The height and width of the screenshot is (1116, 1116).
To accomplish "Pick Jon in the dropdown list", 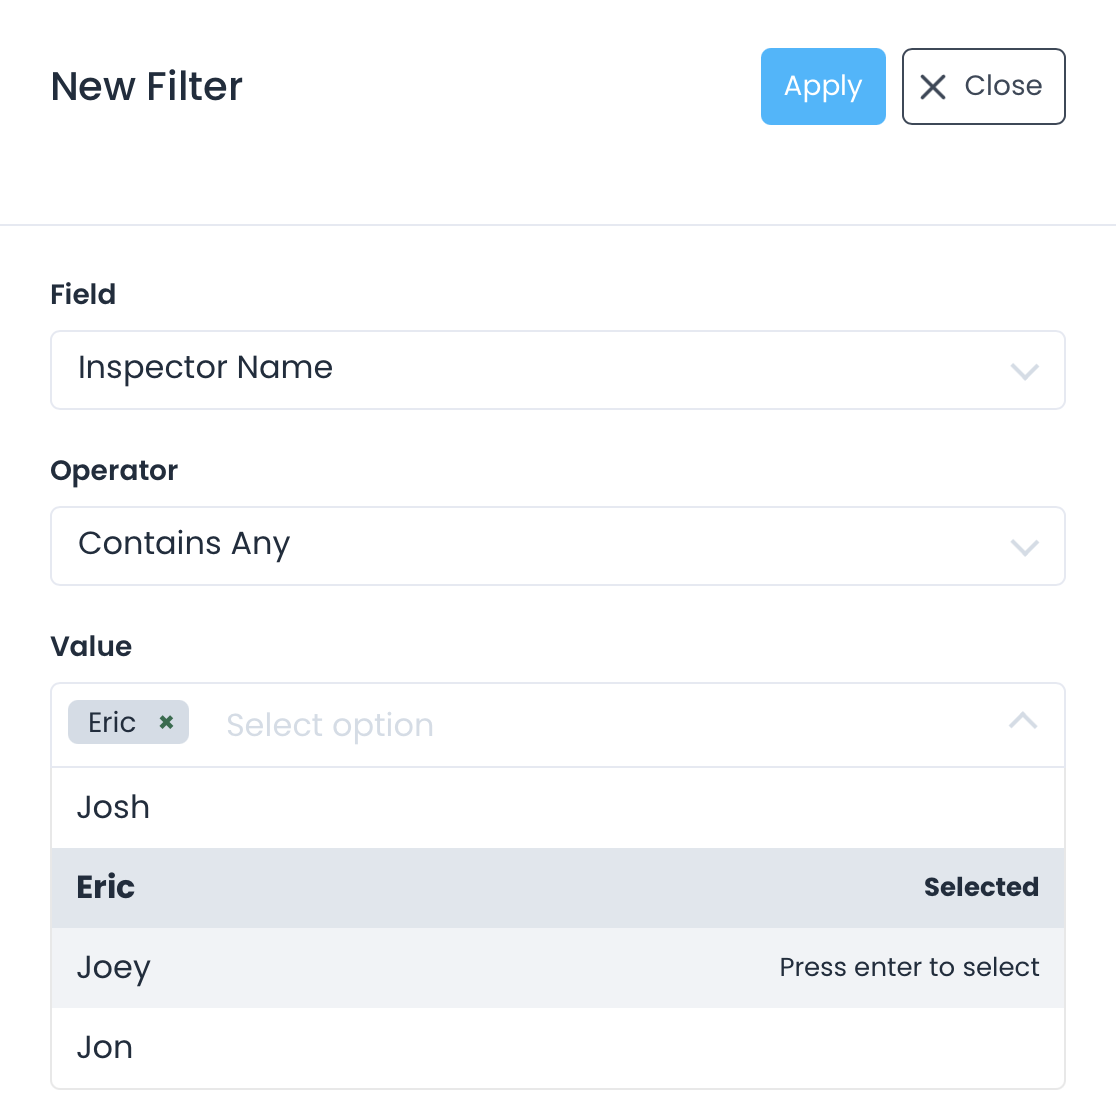I will coord(105,1048).
